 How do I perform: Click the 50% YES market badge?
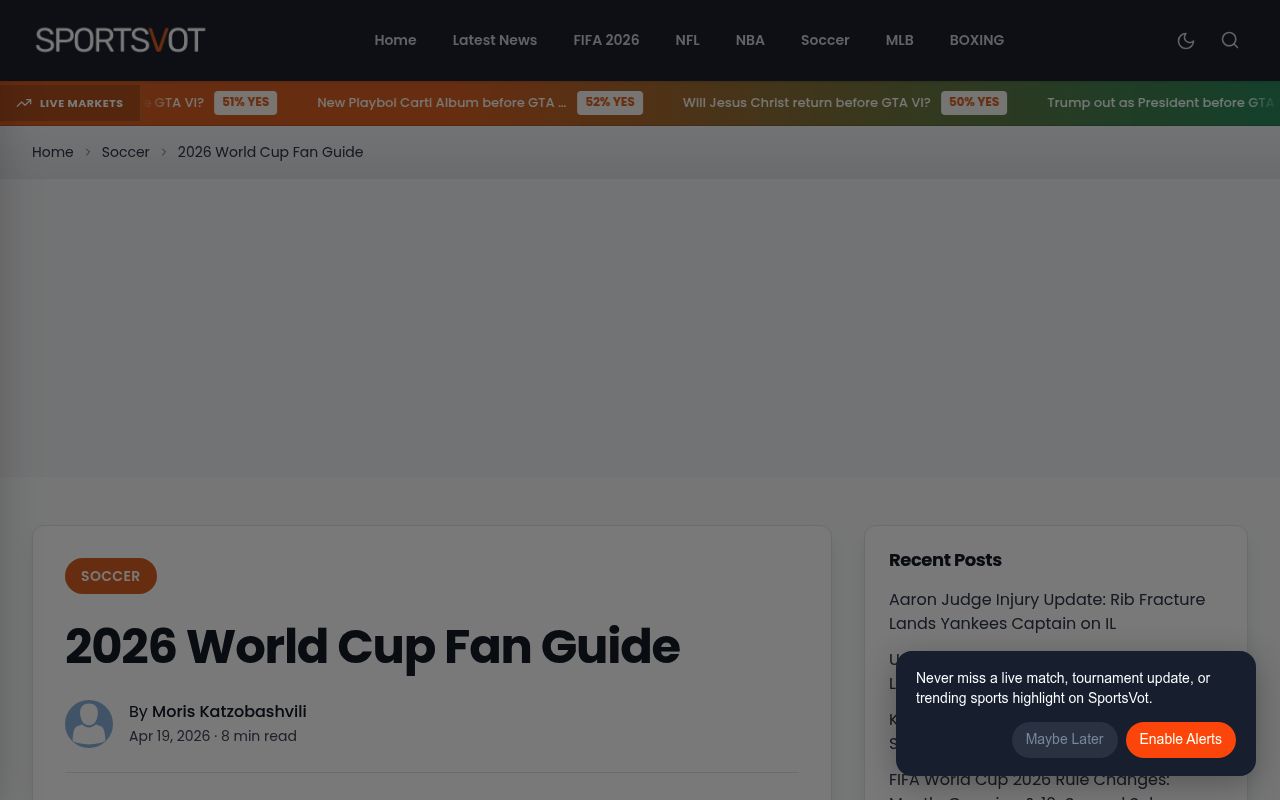pyautogui.click(x=974, y=103)
